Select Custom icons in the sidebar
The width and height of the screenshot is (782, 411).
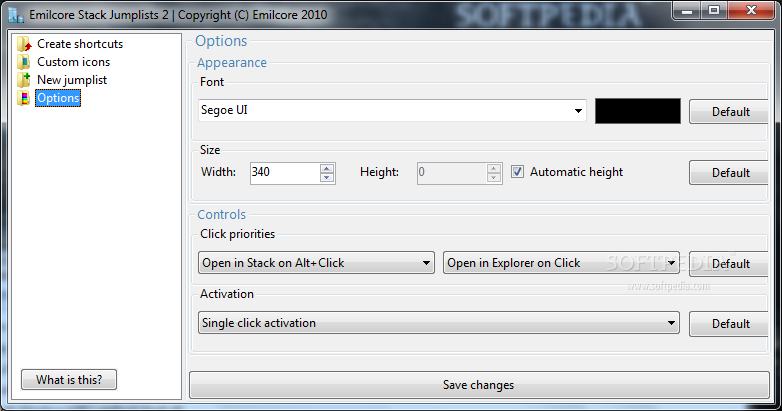(x=73, y=62)
